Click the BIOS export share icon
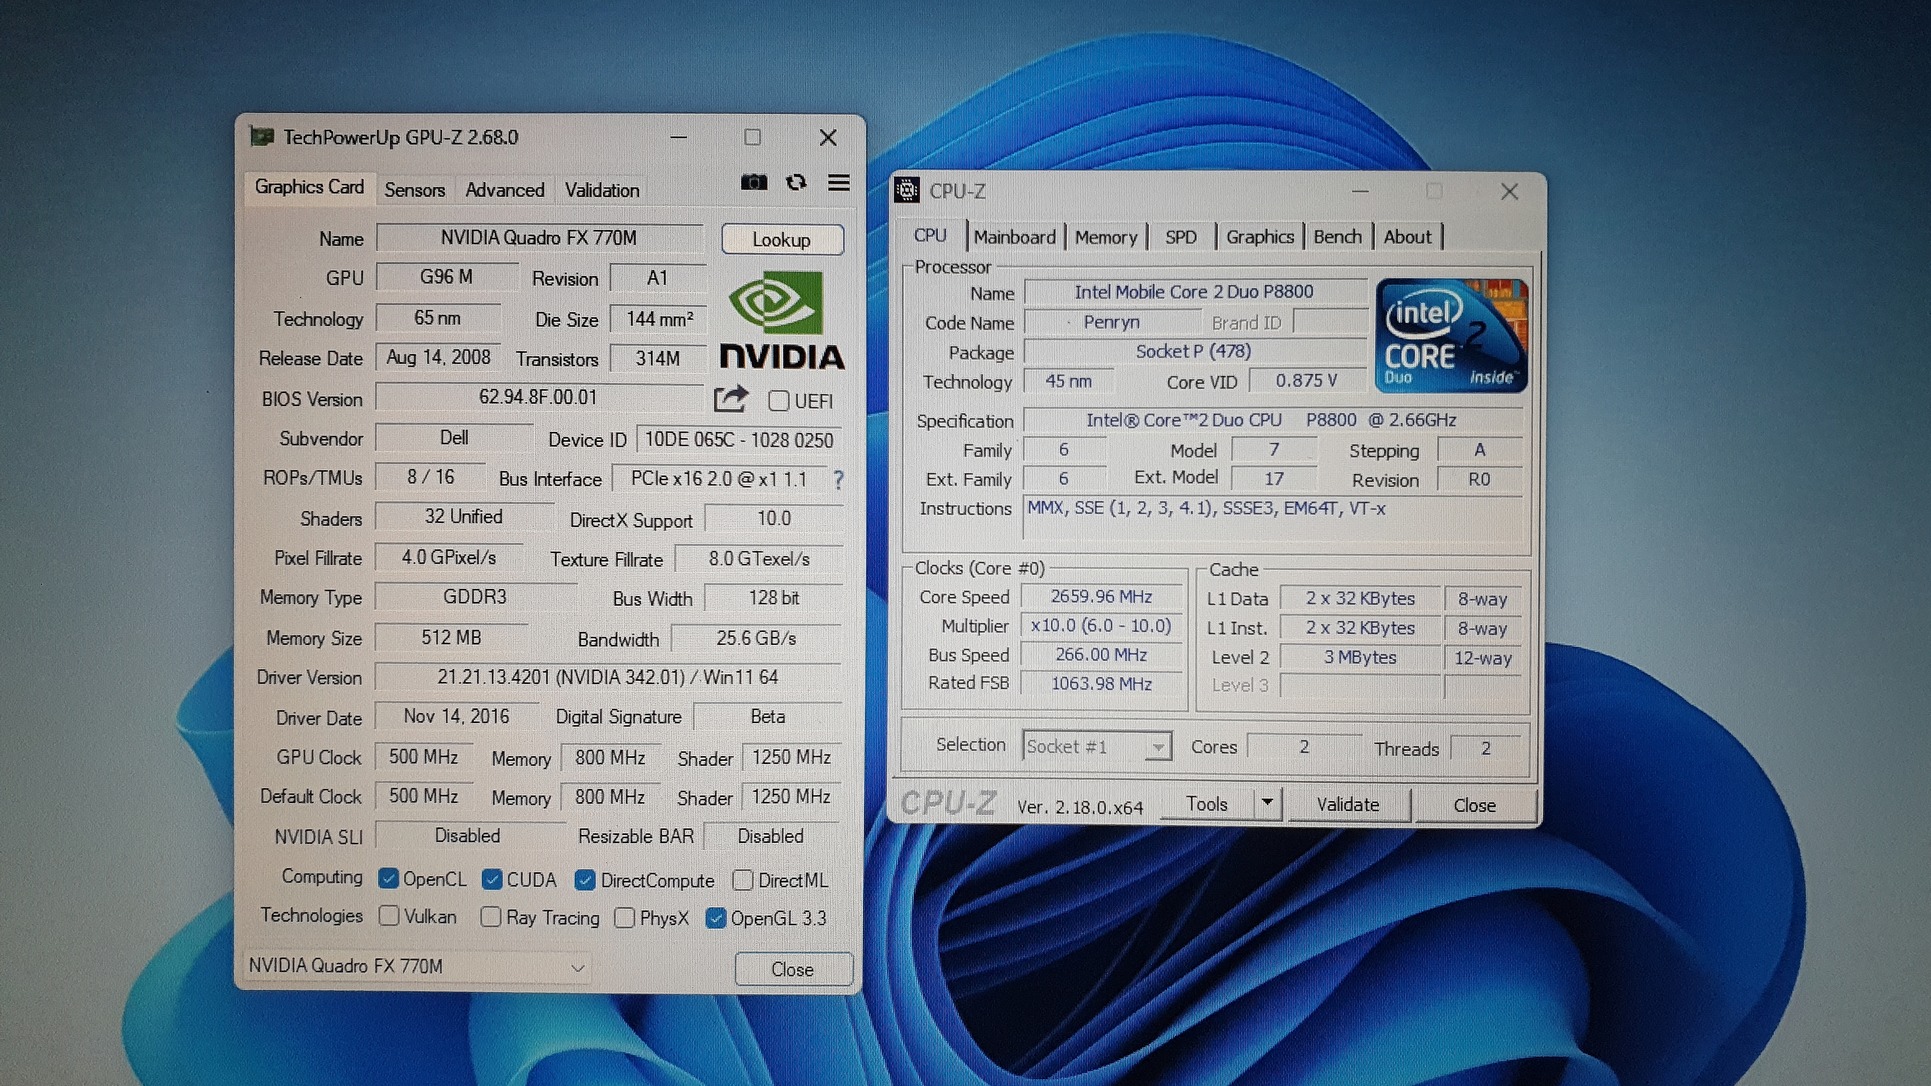The height and width of the screenshot is (1086, 1931). point(731,399)
